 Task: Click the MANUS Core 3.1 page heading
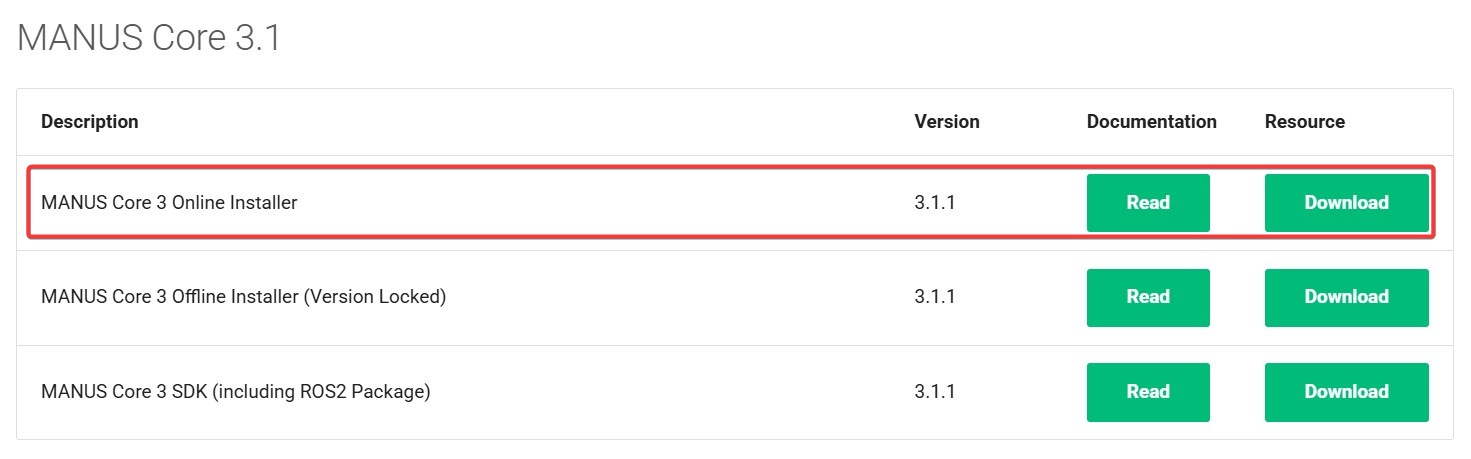[x=149, y=39]
